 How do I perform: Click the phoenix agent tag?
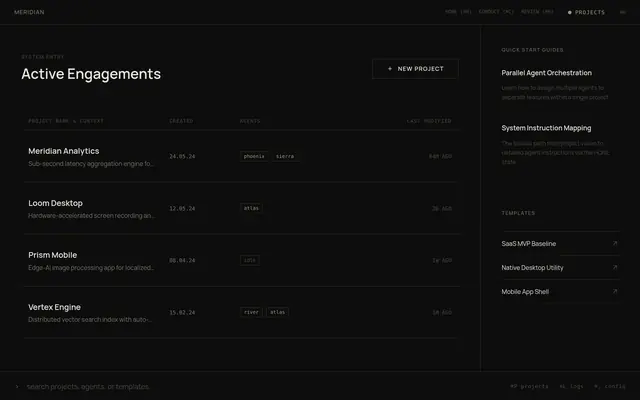click(x=254, y=156)
